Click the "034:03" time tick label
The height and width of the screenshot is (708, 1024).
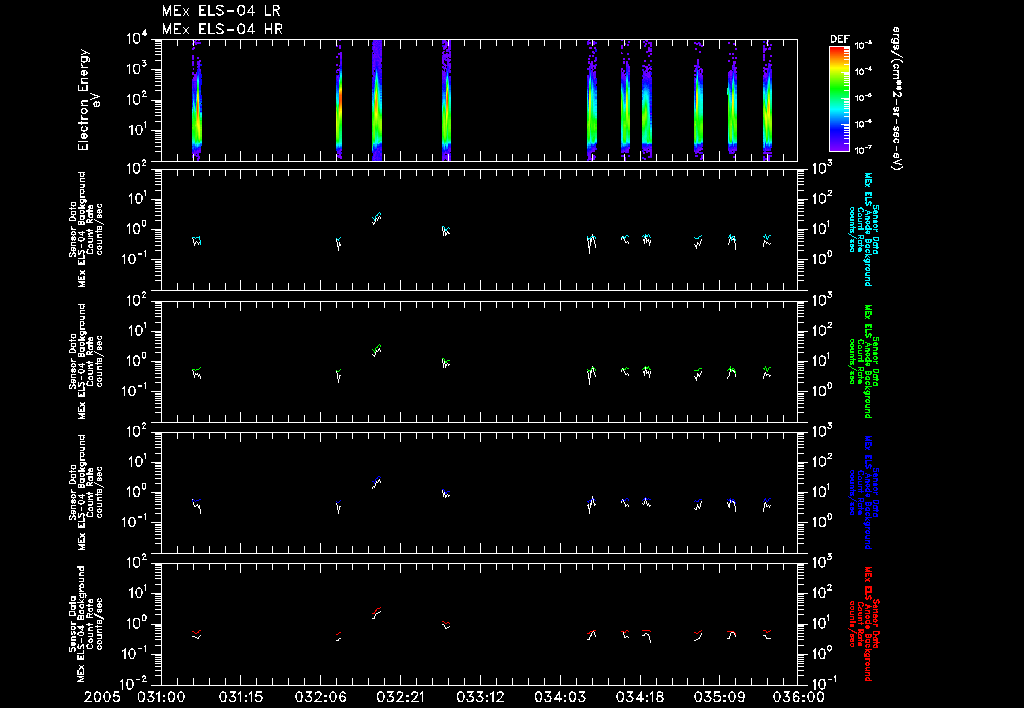tap(559, 698)
